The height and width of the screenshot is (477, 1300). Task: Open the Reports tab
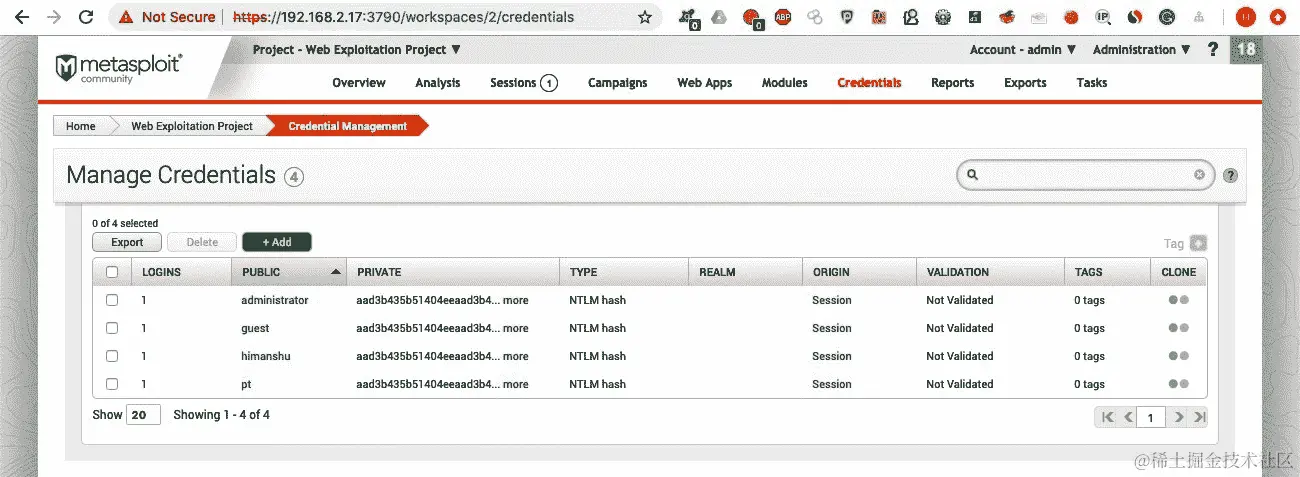(x=952, y=83)
